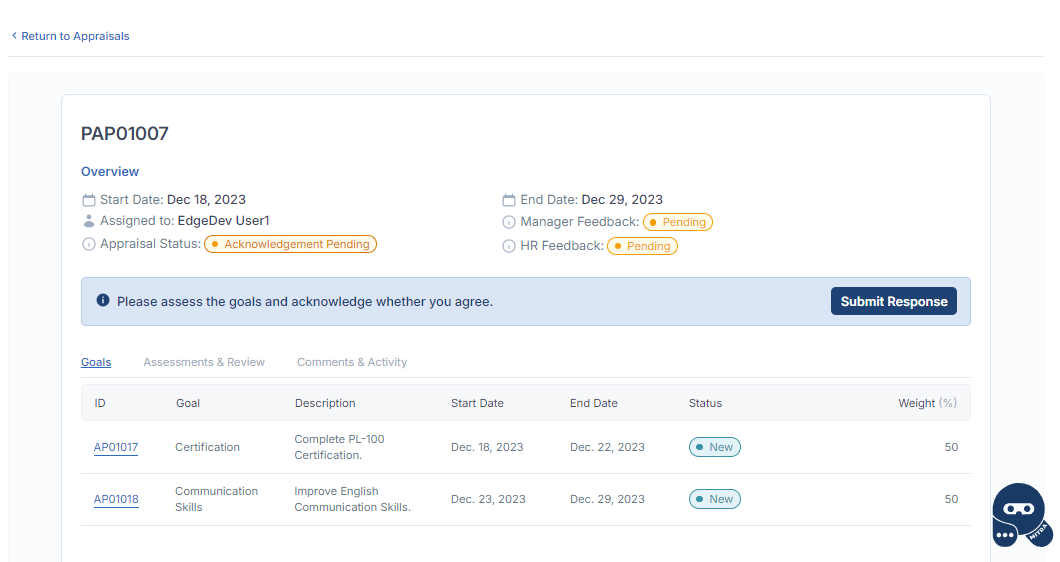
Task: Click New status badge for Certification goal
Action: click(x=714, y=447)
